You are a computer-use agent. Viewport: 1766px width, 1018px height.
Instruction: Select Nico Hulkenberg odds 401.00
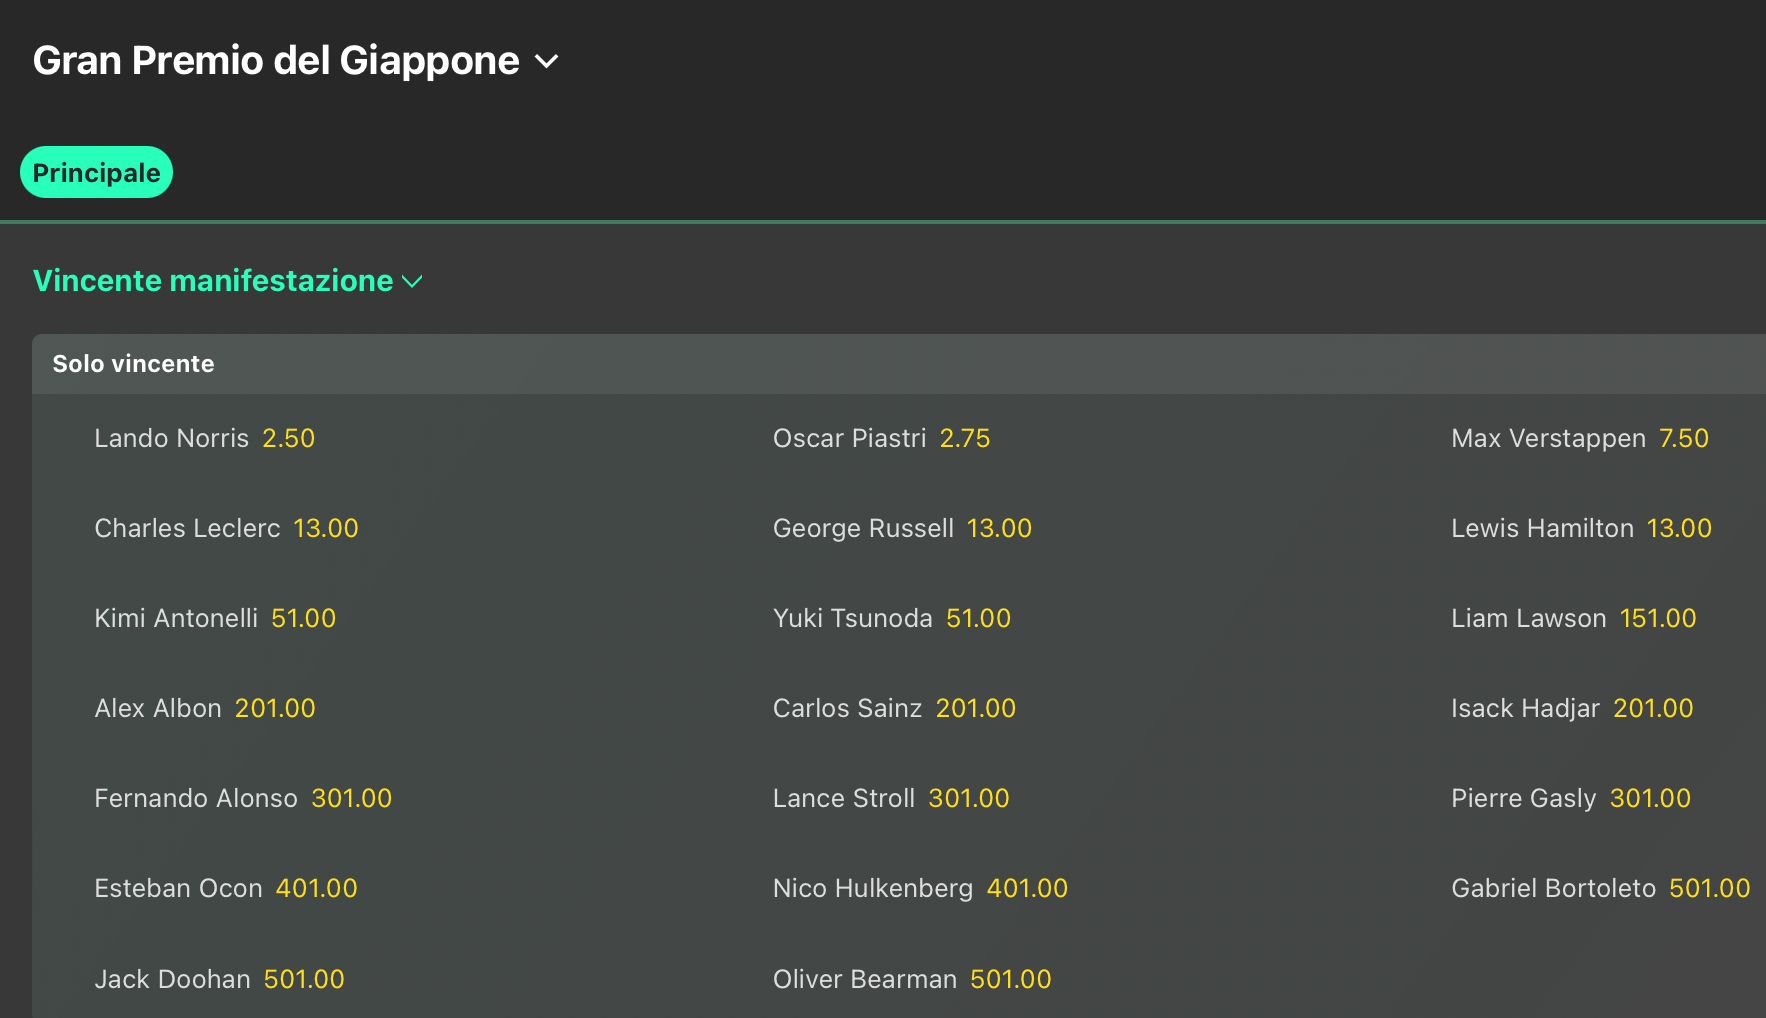tap(1027, 888)
